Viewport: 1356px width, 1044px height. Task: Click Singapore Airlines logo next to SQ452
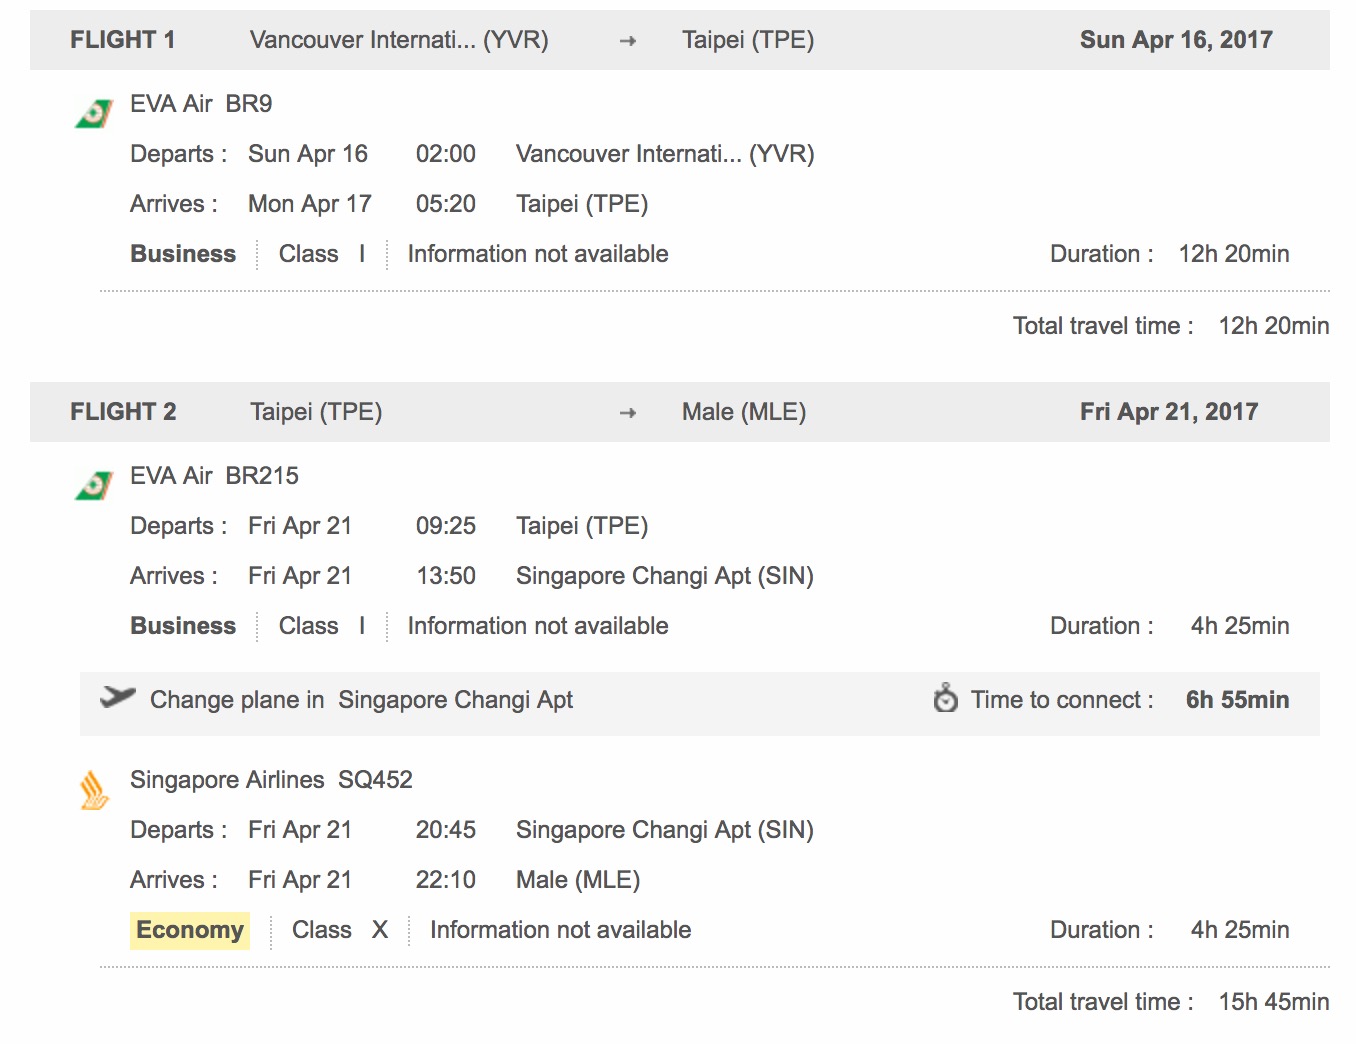[x=94, y=790]
